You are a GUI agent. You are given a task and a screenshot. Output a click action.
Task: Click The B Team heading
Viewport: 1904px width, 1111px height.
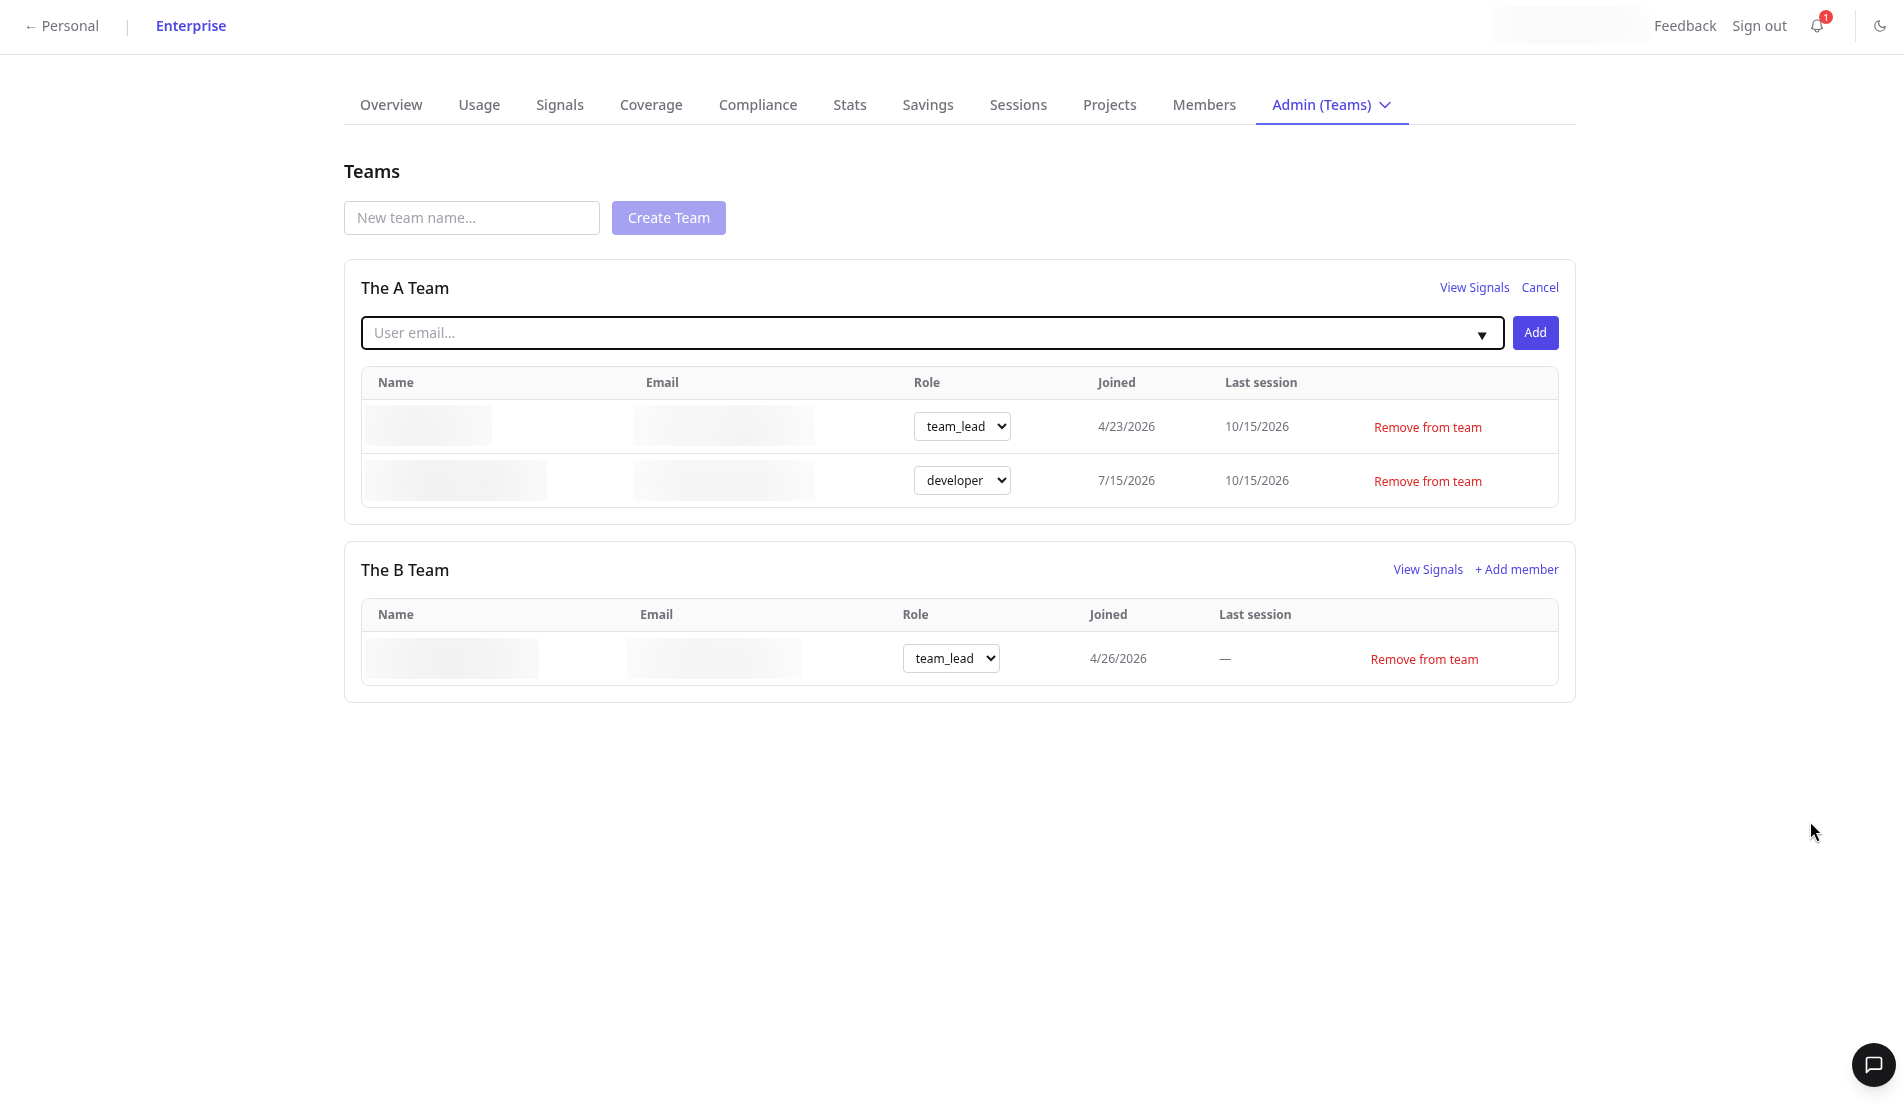(405, 570)
